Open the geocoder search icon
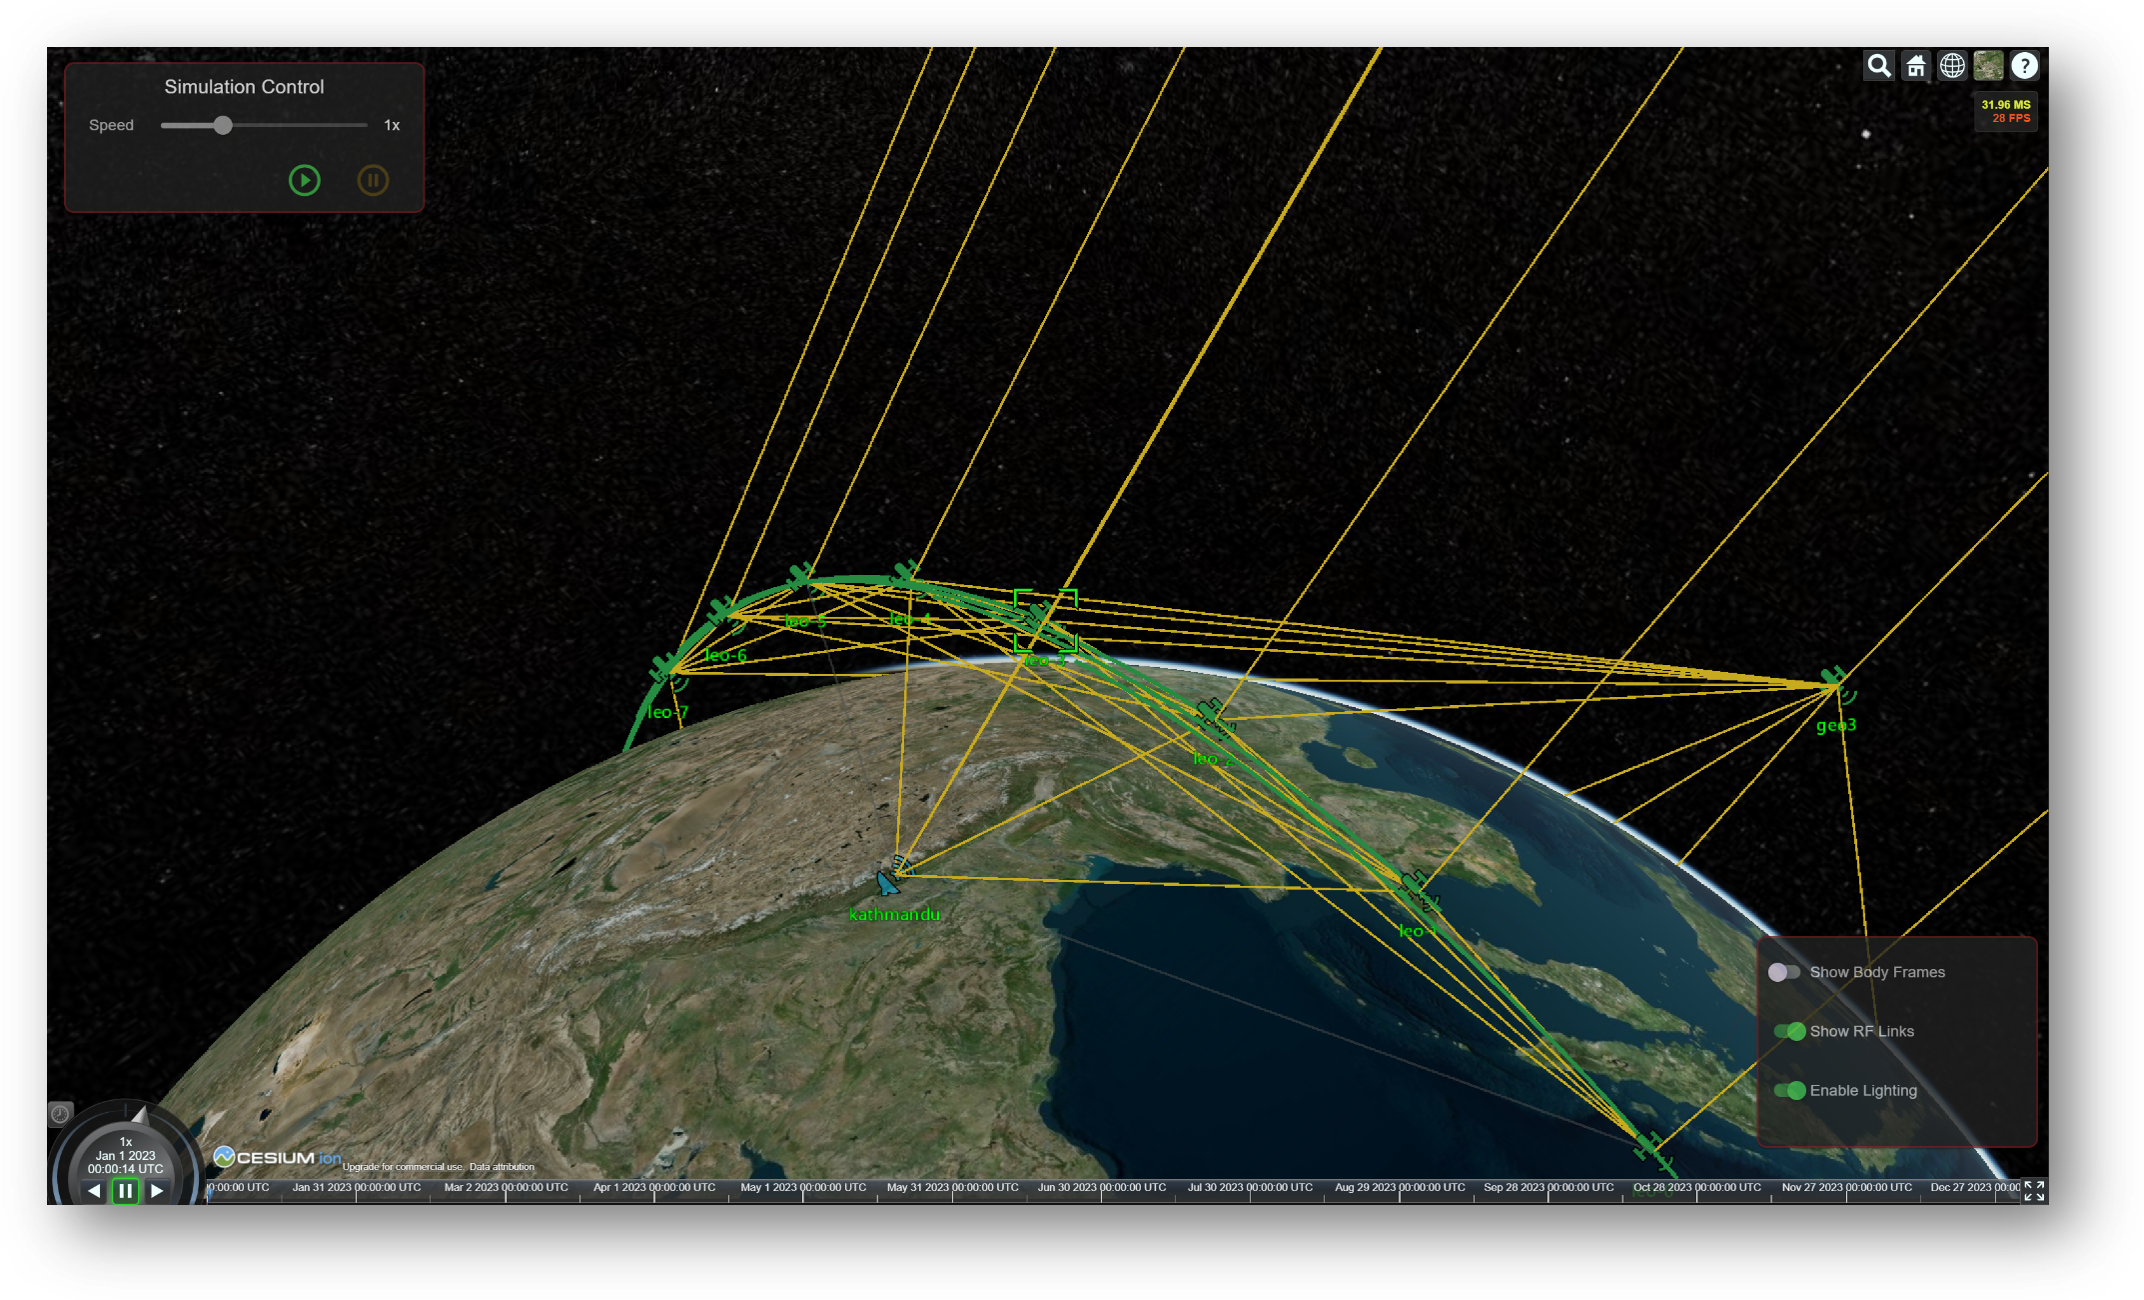Image resolution: width=2144 pixels, height=1300 pixels. [1879, 66]
